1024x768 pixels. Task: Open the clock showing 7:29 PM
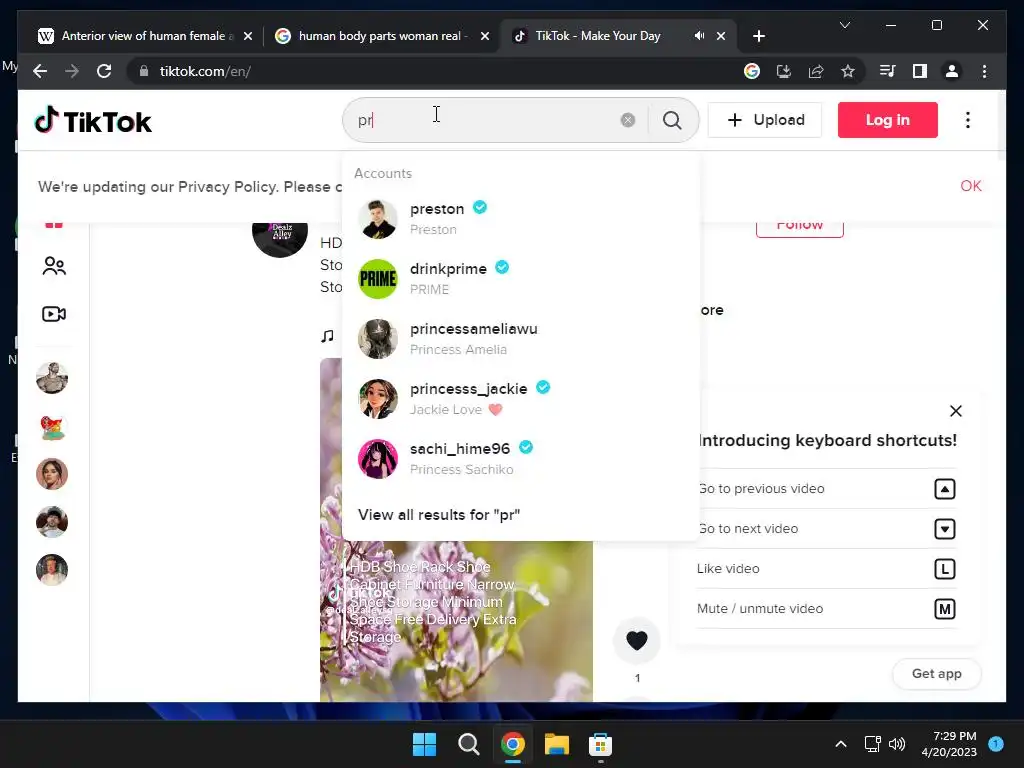pos(949,744)
